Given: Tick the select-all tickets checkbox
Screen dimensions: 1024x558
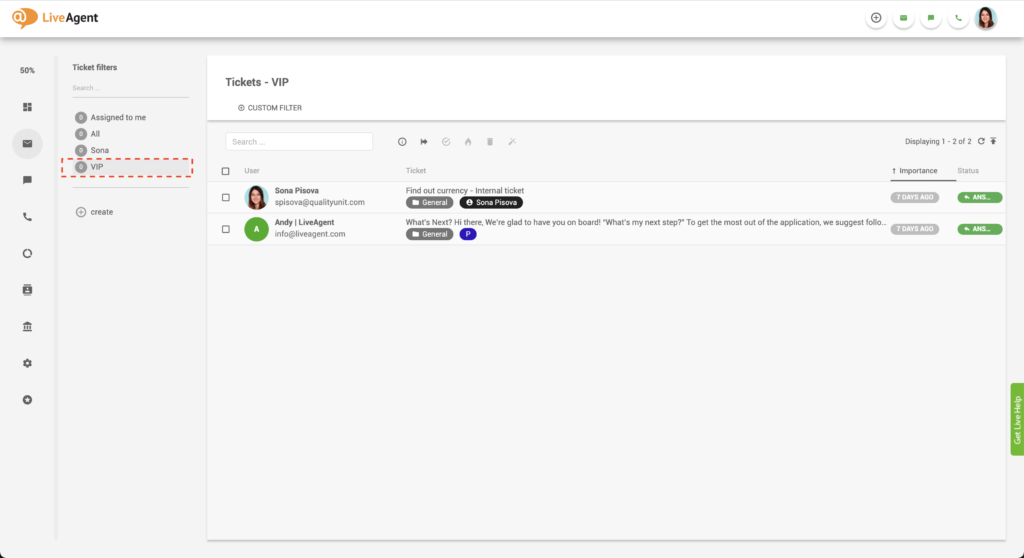Looking at the screenshot, I should coord(225,171).
